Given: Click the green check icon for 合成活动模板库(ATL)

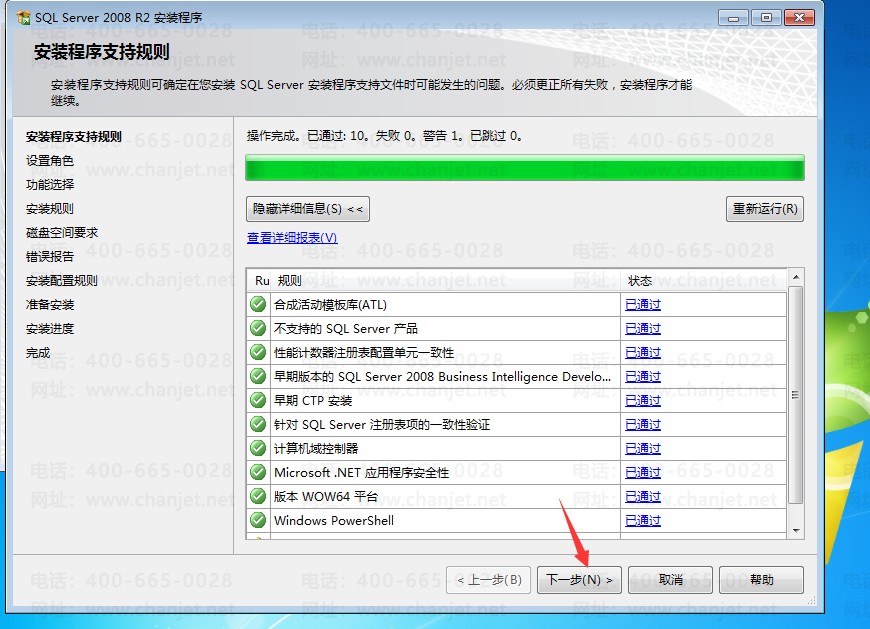Looking at the screenshot, I should point(258,304).
